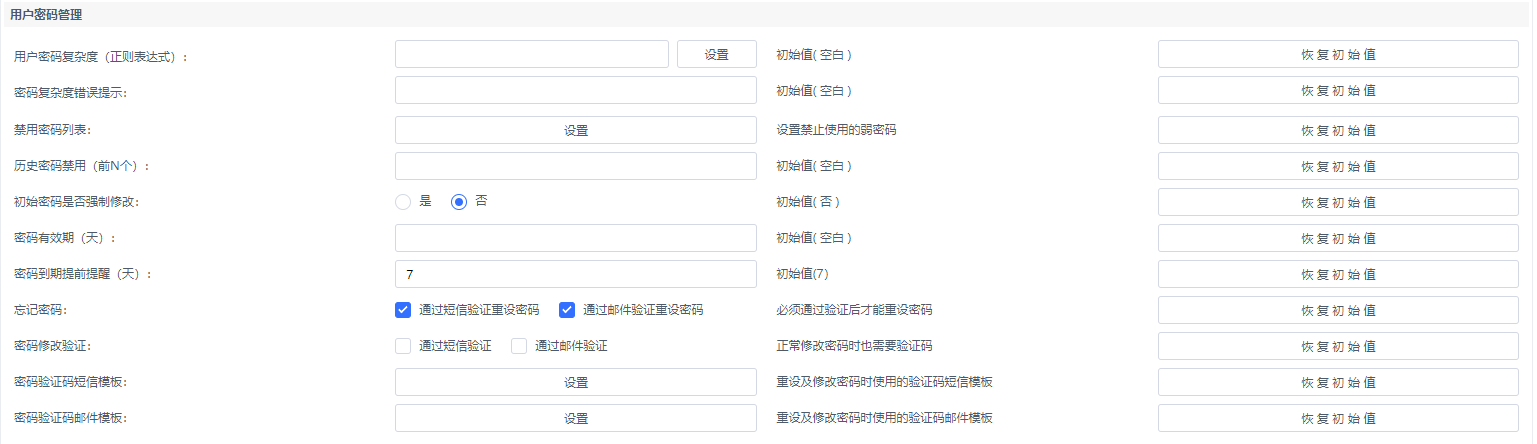
Task: Uncheck 通过邮件验证重设密码 checkbox
Action: tap(567, 310)
